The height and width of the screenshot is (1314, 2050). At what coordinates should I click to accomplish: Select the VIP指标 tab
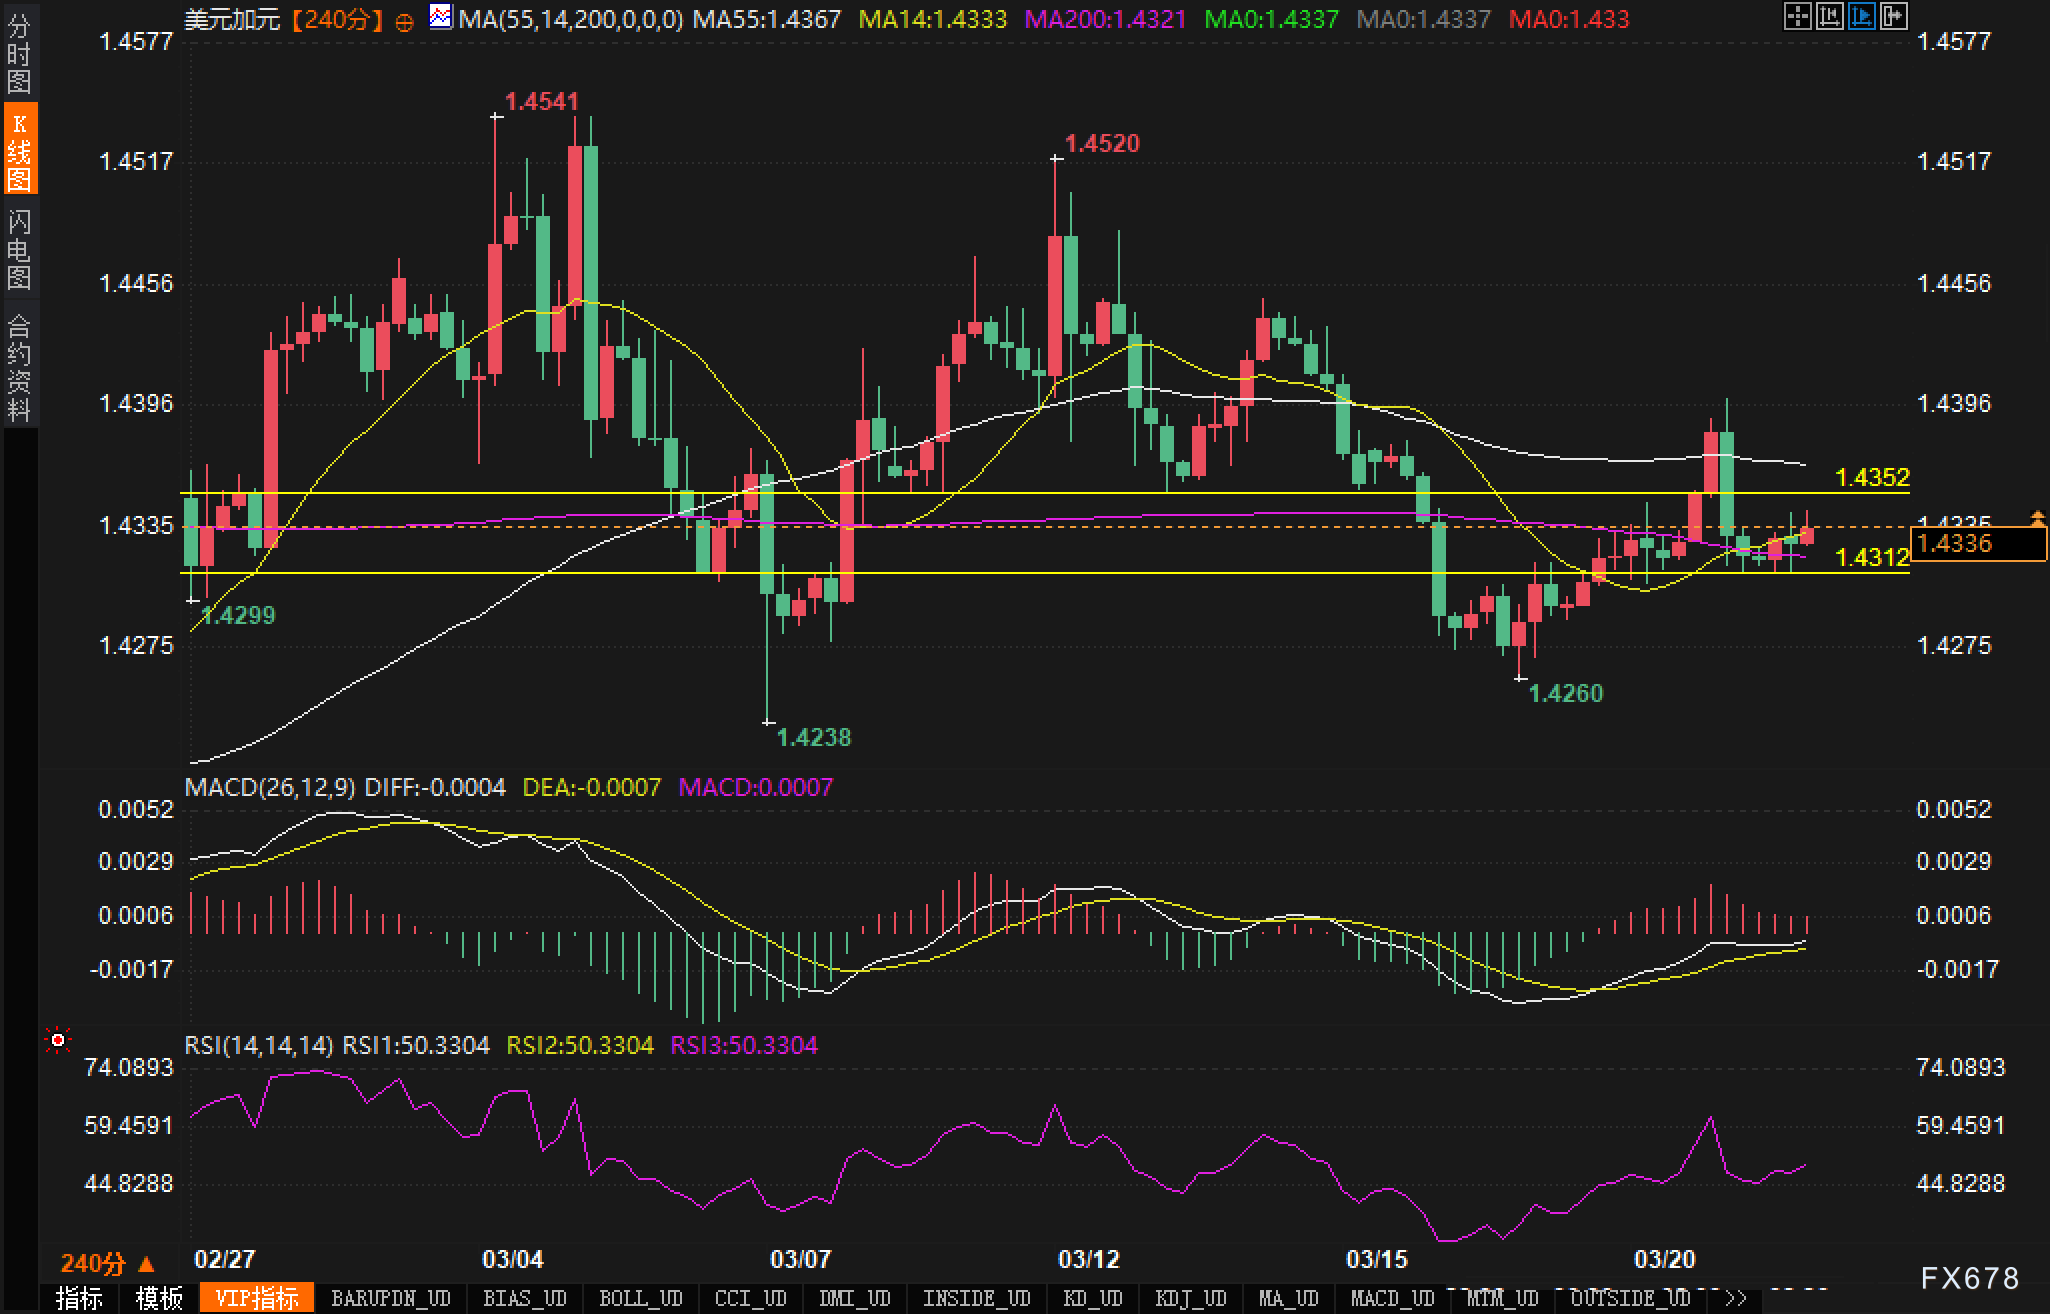click(x=257, y=1298)
